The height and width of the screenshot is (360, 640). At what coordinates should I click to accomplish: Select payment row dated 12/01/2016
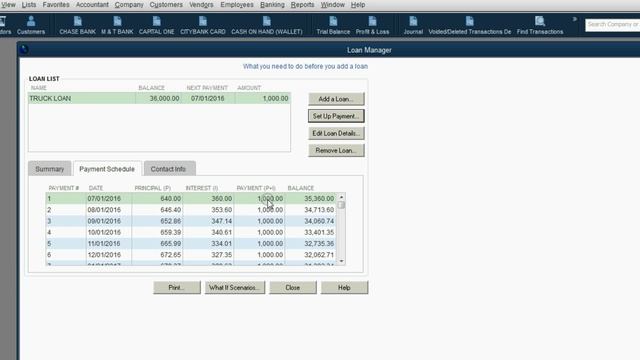[x=191, y=255]
